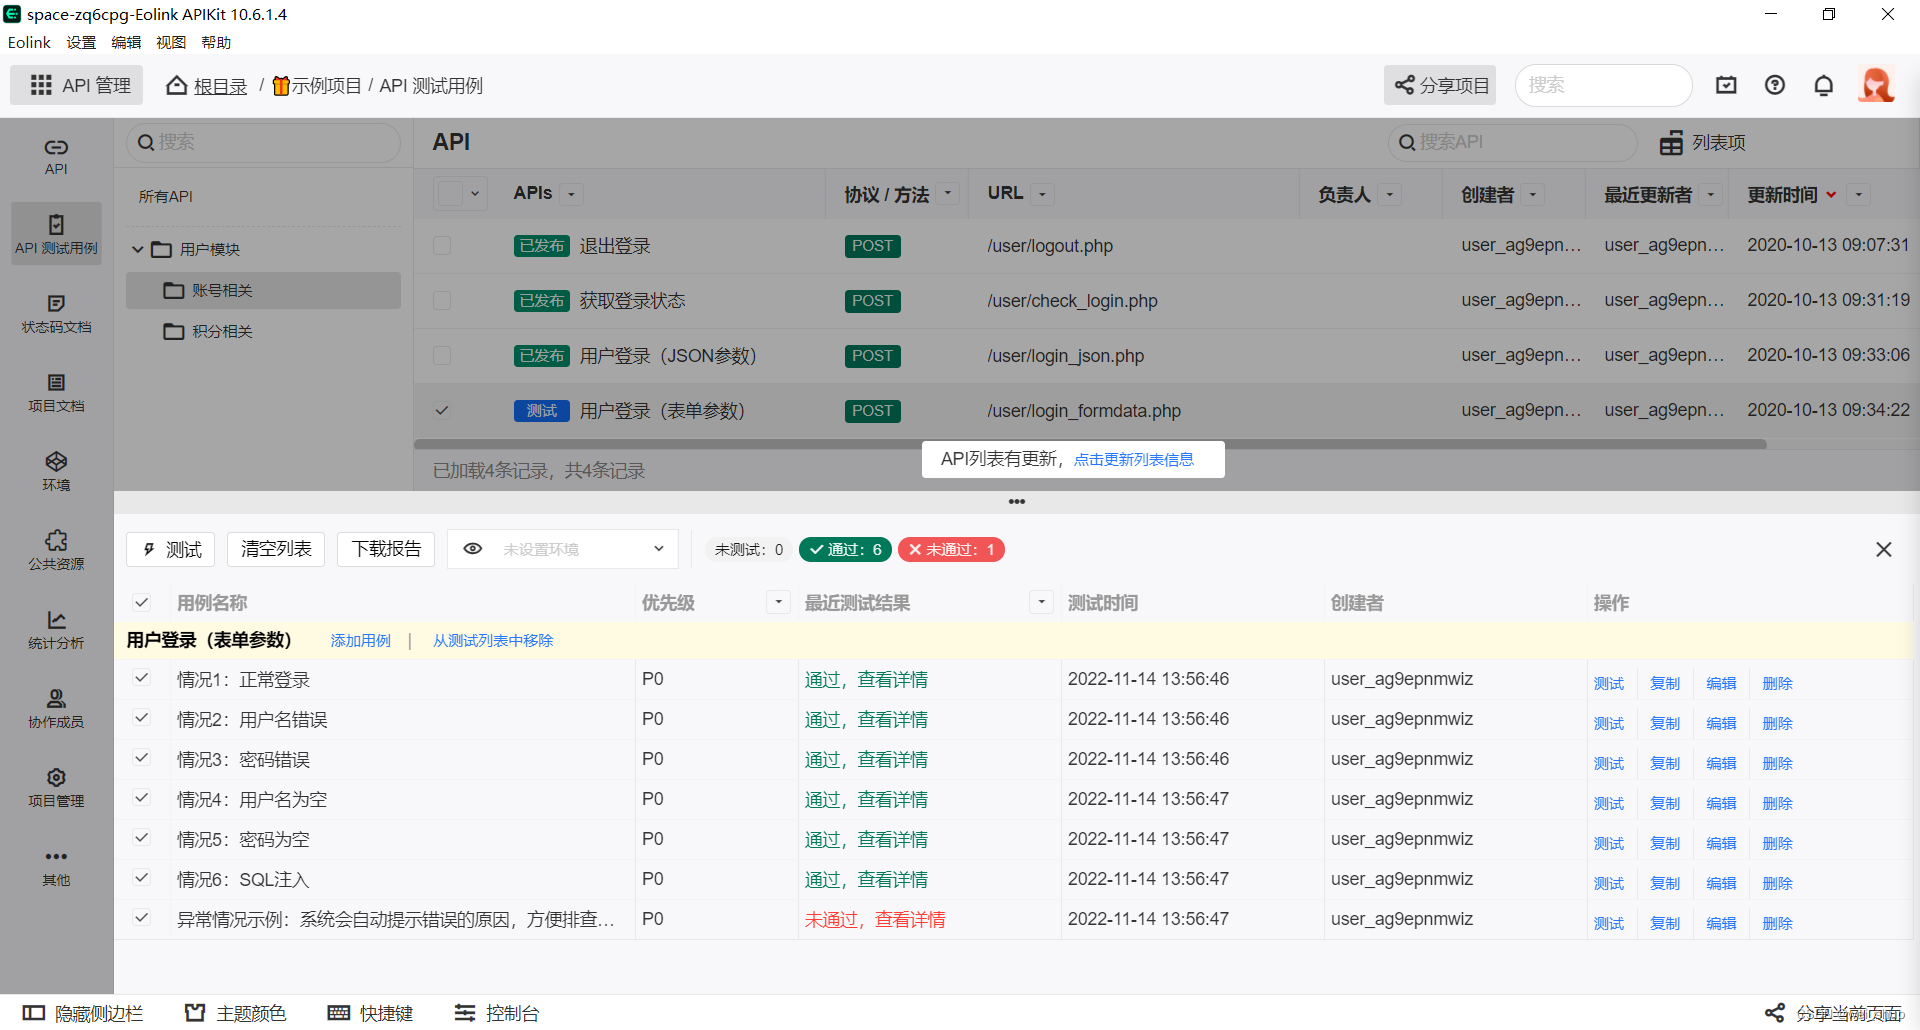
Task: Select 账号相关 folder in tree
Action: (263, 290)
